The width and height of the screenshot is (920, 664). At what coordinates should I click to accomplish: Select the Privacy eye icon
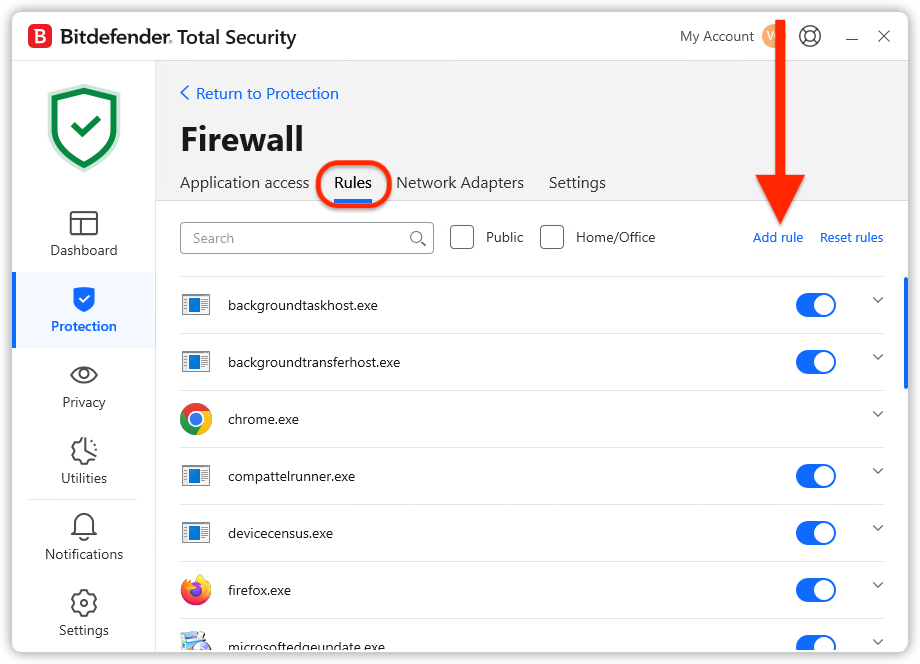[x=83, y=375]
